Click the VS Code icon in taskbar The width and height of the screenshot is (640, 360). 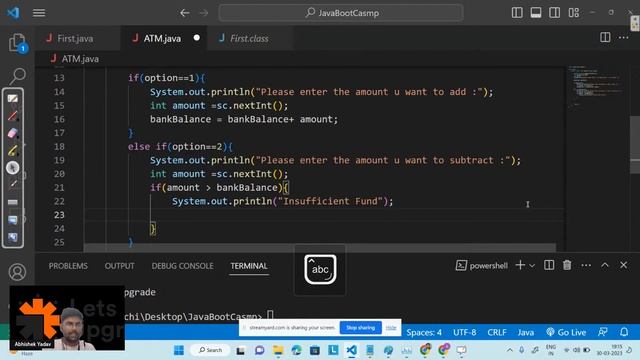(351, 350)
